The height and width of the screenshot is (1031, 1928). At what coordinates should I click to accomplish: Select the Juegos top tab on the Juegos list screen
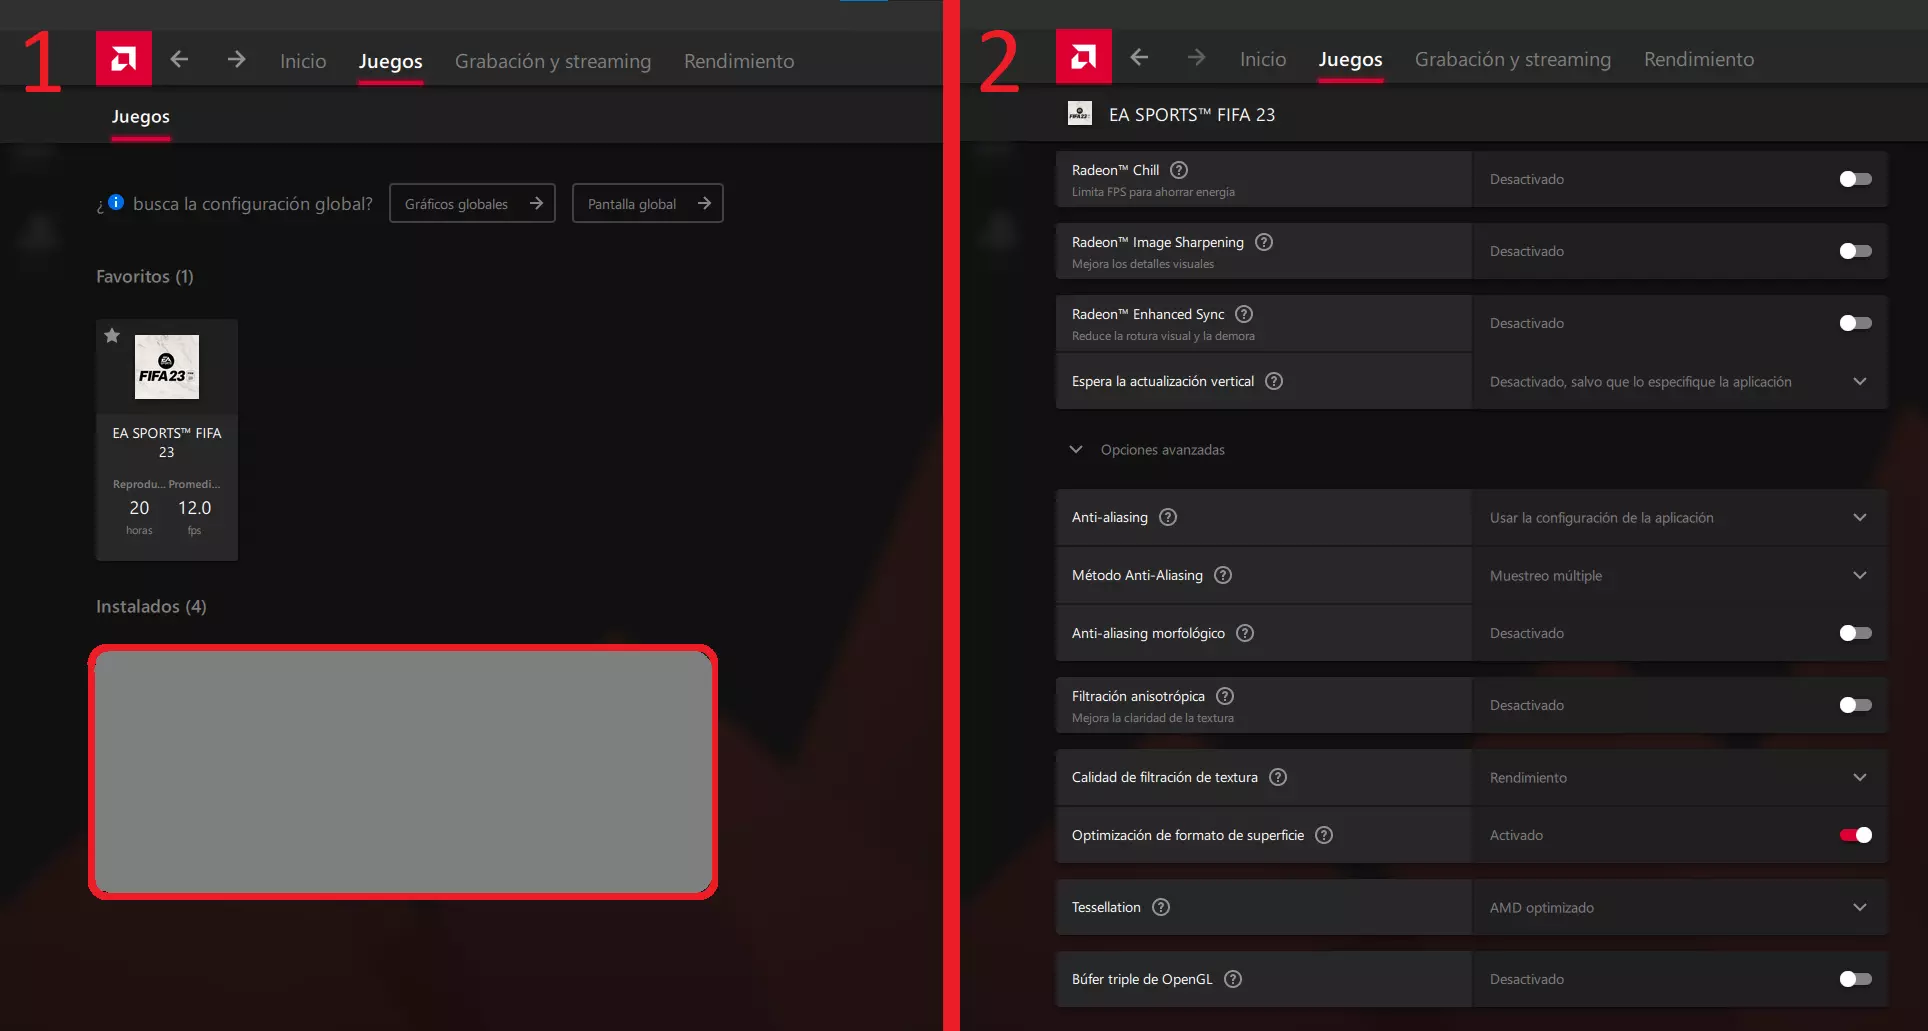coord(391,61)
